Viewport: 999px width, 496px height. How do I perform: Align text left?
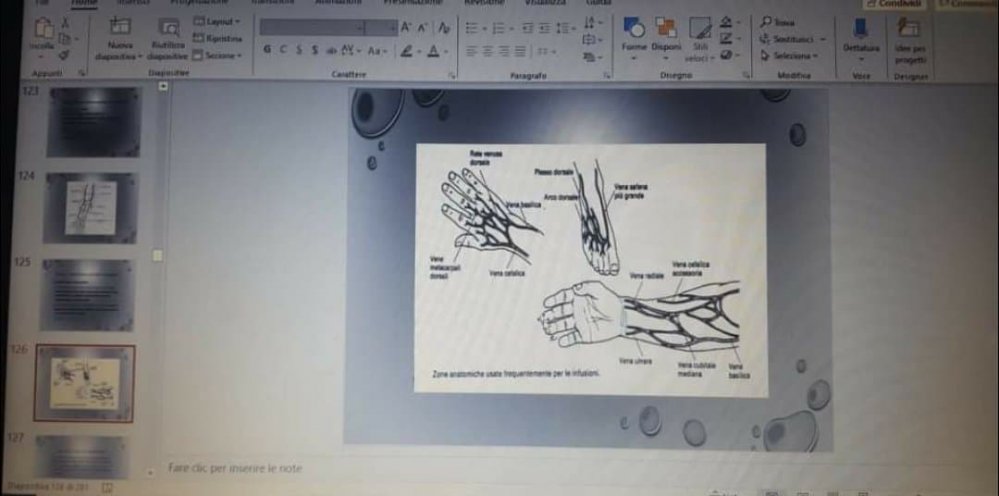coord(473,52)
